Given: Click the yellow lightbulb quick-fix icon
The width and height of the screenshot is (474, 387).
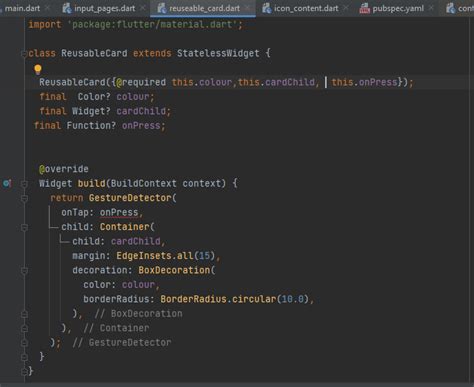Looking at the screenshot, I should [38, 69].
